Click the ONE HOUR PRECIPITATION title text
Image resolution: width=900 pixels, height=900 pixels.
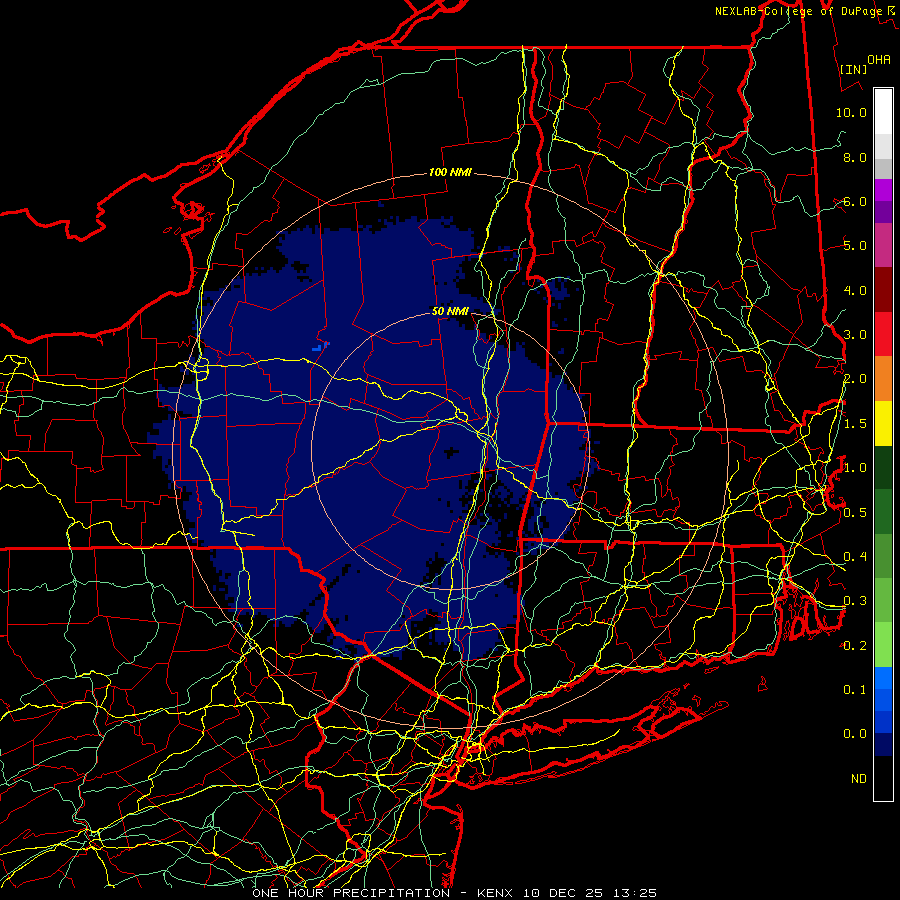tap(351, 893)
